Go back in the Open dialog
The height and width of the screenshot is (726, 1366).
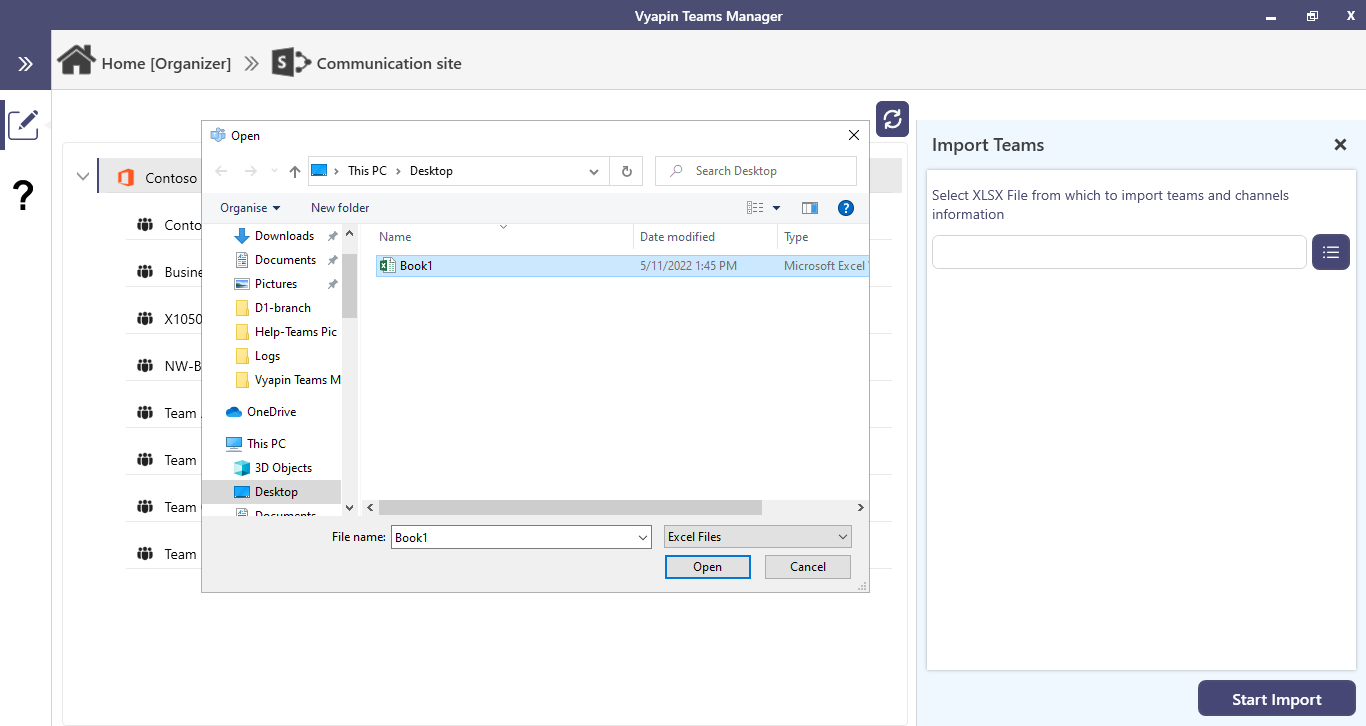[x=222, y=171]
